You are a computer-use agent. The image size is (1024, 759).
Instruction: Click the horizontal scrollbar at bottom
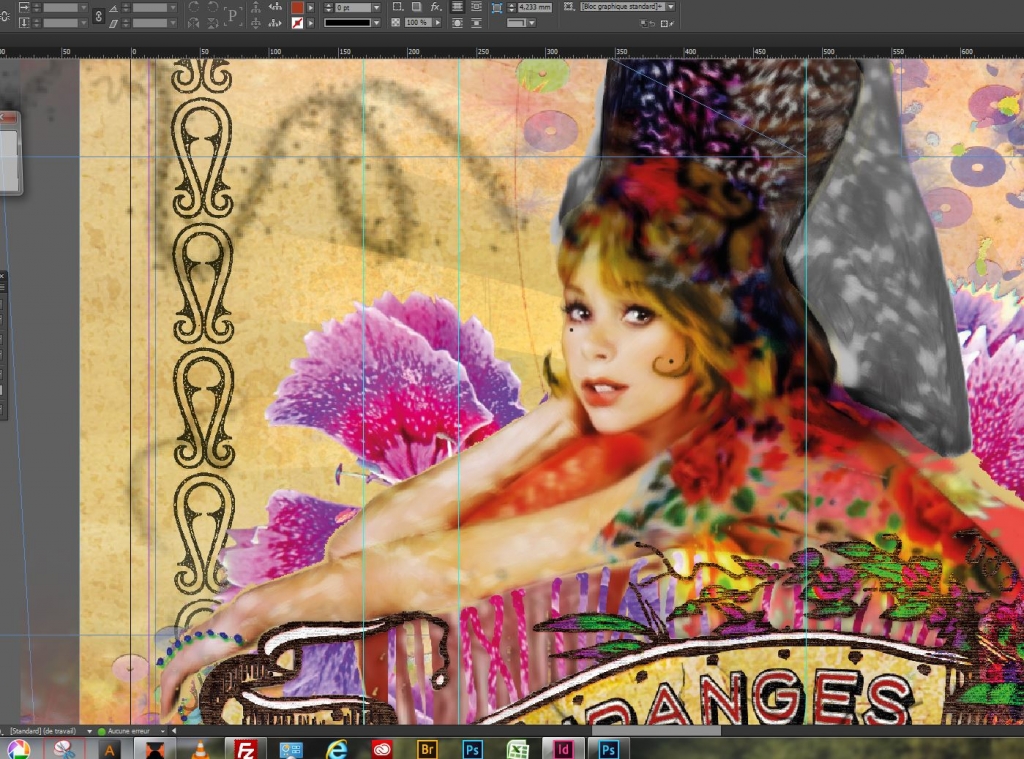pyautogui.click(x=656, y=731)
